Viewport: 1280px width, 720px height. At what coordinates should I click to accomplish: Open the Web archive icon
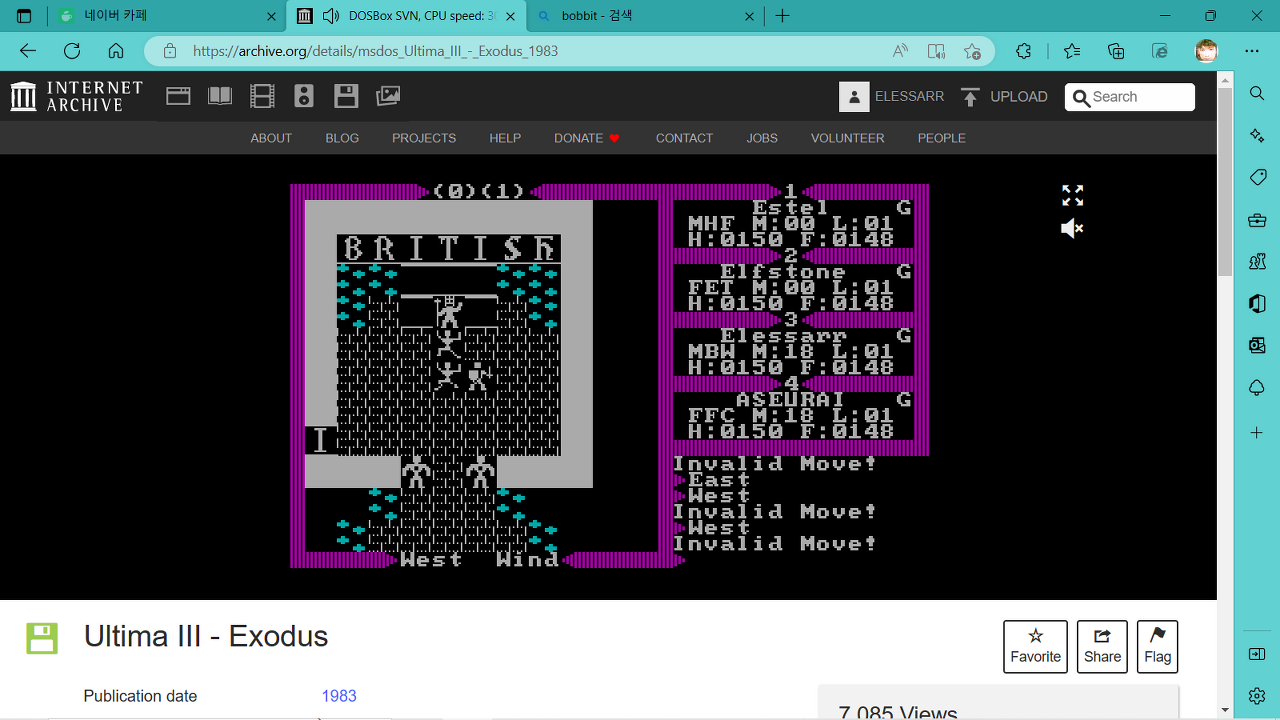pyautogui.click(x=178, y=96)
